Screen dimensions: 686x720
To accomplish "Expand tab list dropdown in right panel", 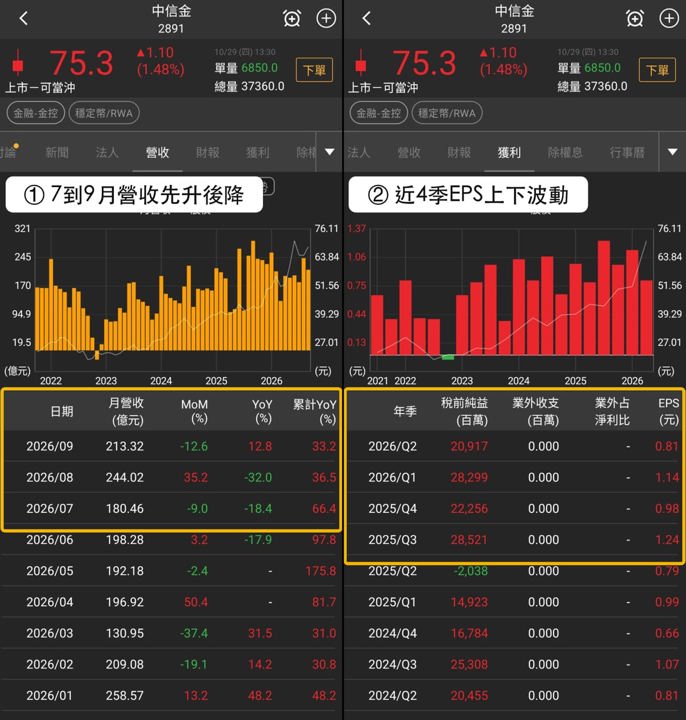I will coord(672,152).
